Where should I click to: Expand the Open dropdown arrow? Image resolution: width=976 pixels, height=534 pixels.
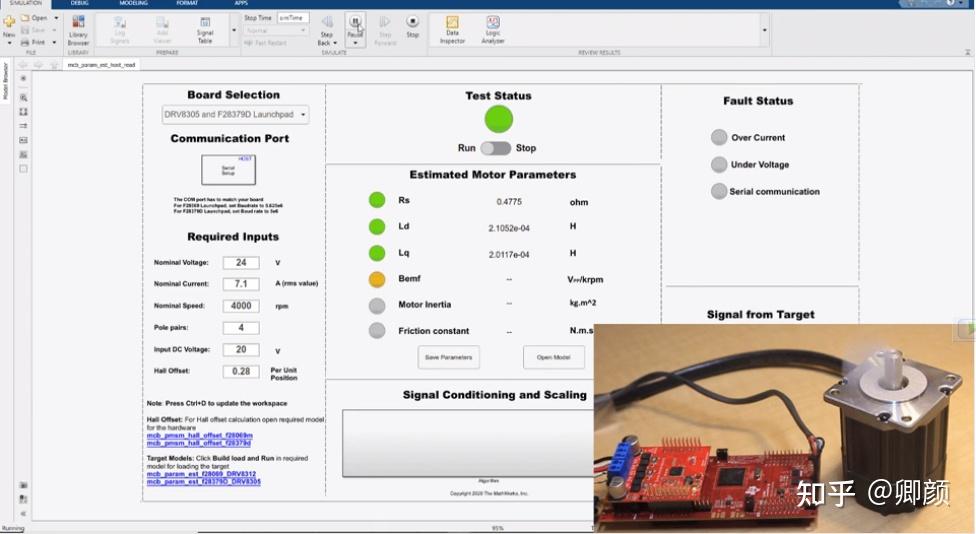(x=56, y=18)
